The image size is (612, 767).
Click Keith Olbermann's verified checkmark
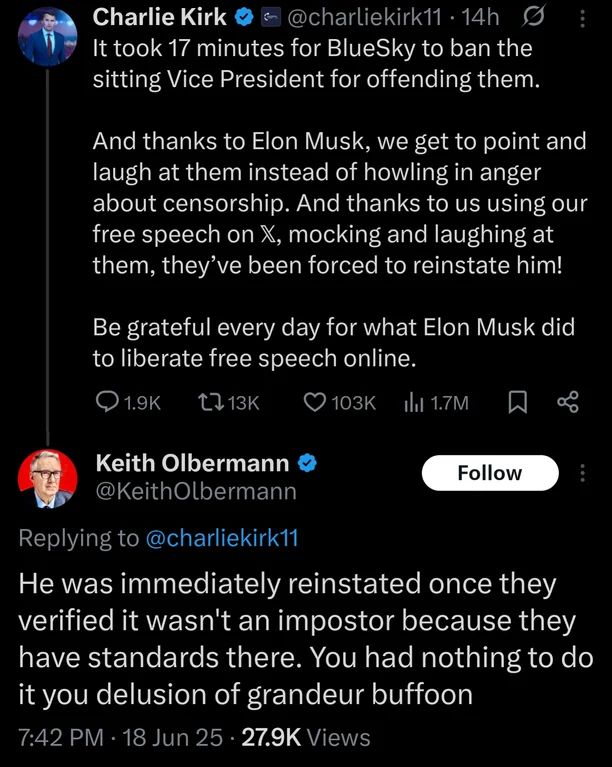point(309,462)
